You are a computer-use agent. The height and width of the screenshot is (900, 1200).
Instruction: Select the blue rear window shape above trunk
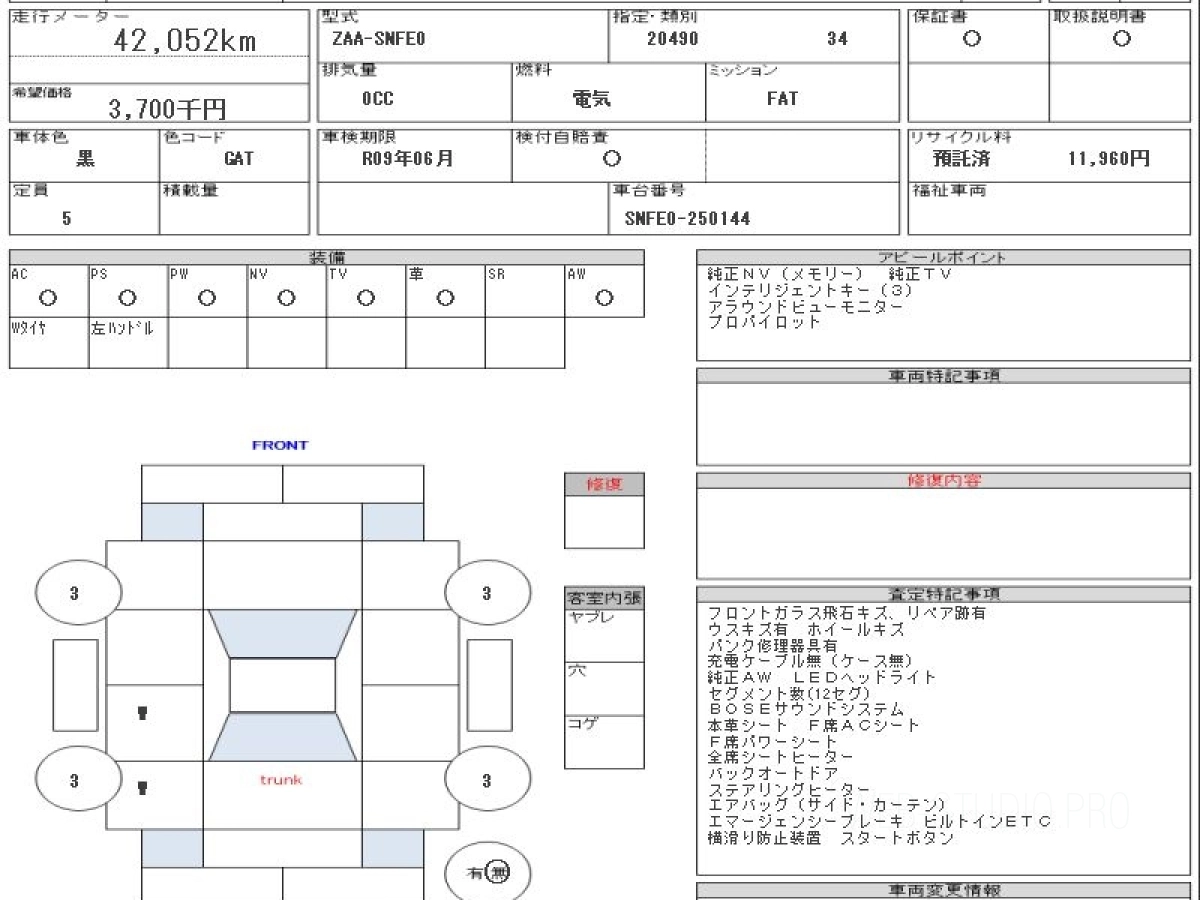(283, 737)
